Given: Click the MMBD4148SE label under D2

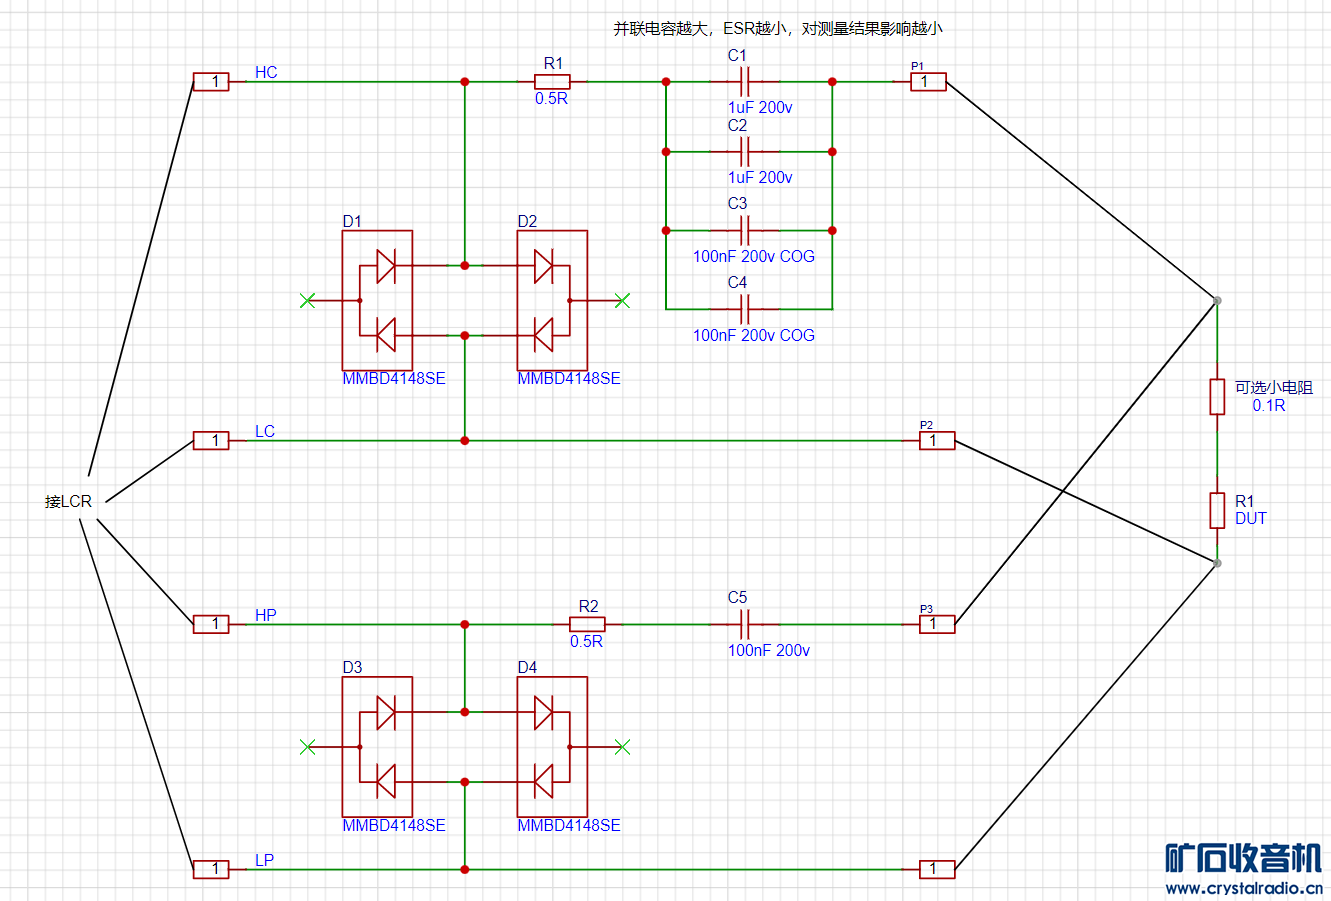Looking at the screenshot, I should [569, 378].
